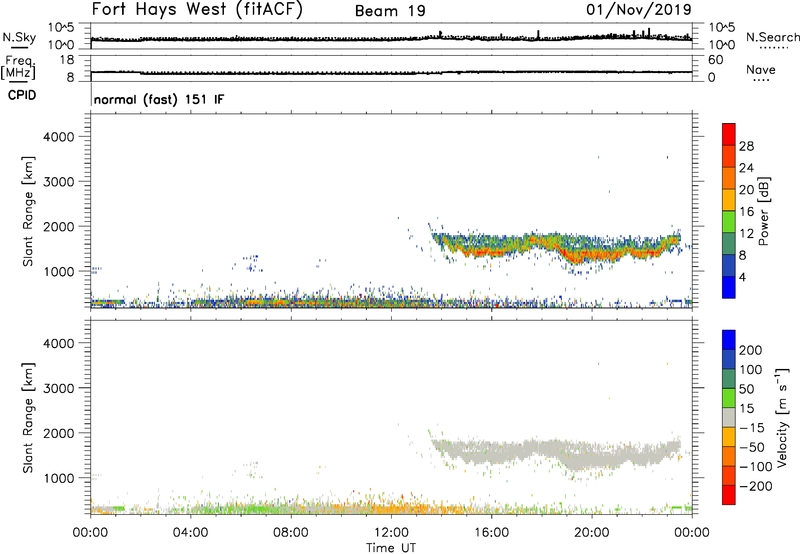Click the Fort Hays West (fitACF) title
The width and height of the screenshot is (800, 554).
pyautogui.click(x=200, y=10)
